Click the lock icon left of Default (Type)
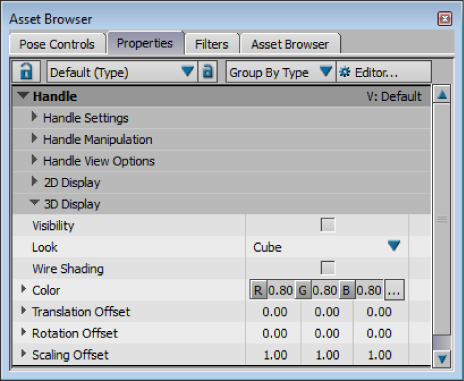The width and height of the screenshot is (464, 381). [x=26, y=71]
